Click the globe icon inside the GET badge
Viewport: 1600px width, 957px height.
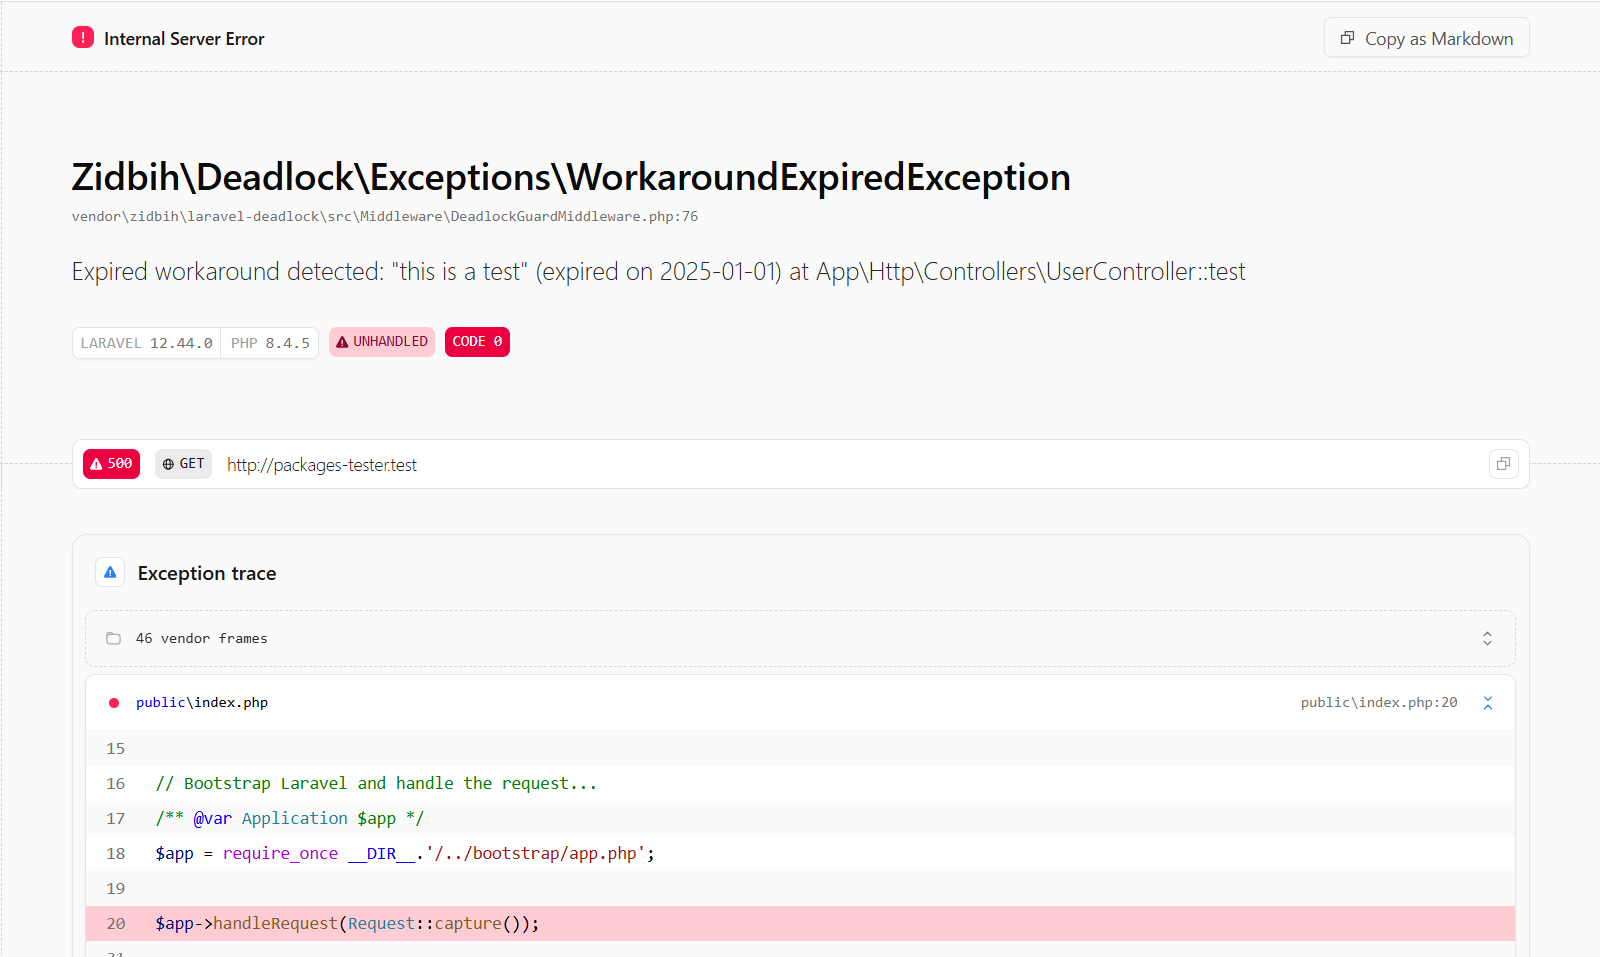click(166, 463)
